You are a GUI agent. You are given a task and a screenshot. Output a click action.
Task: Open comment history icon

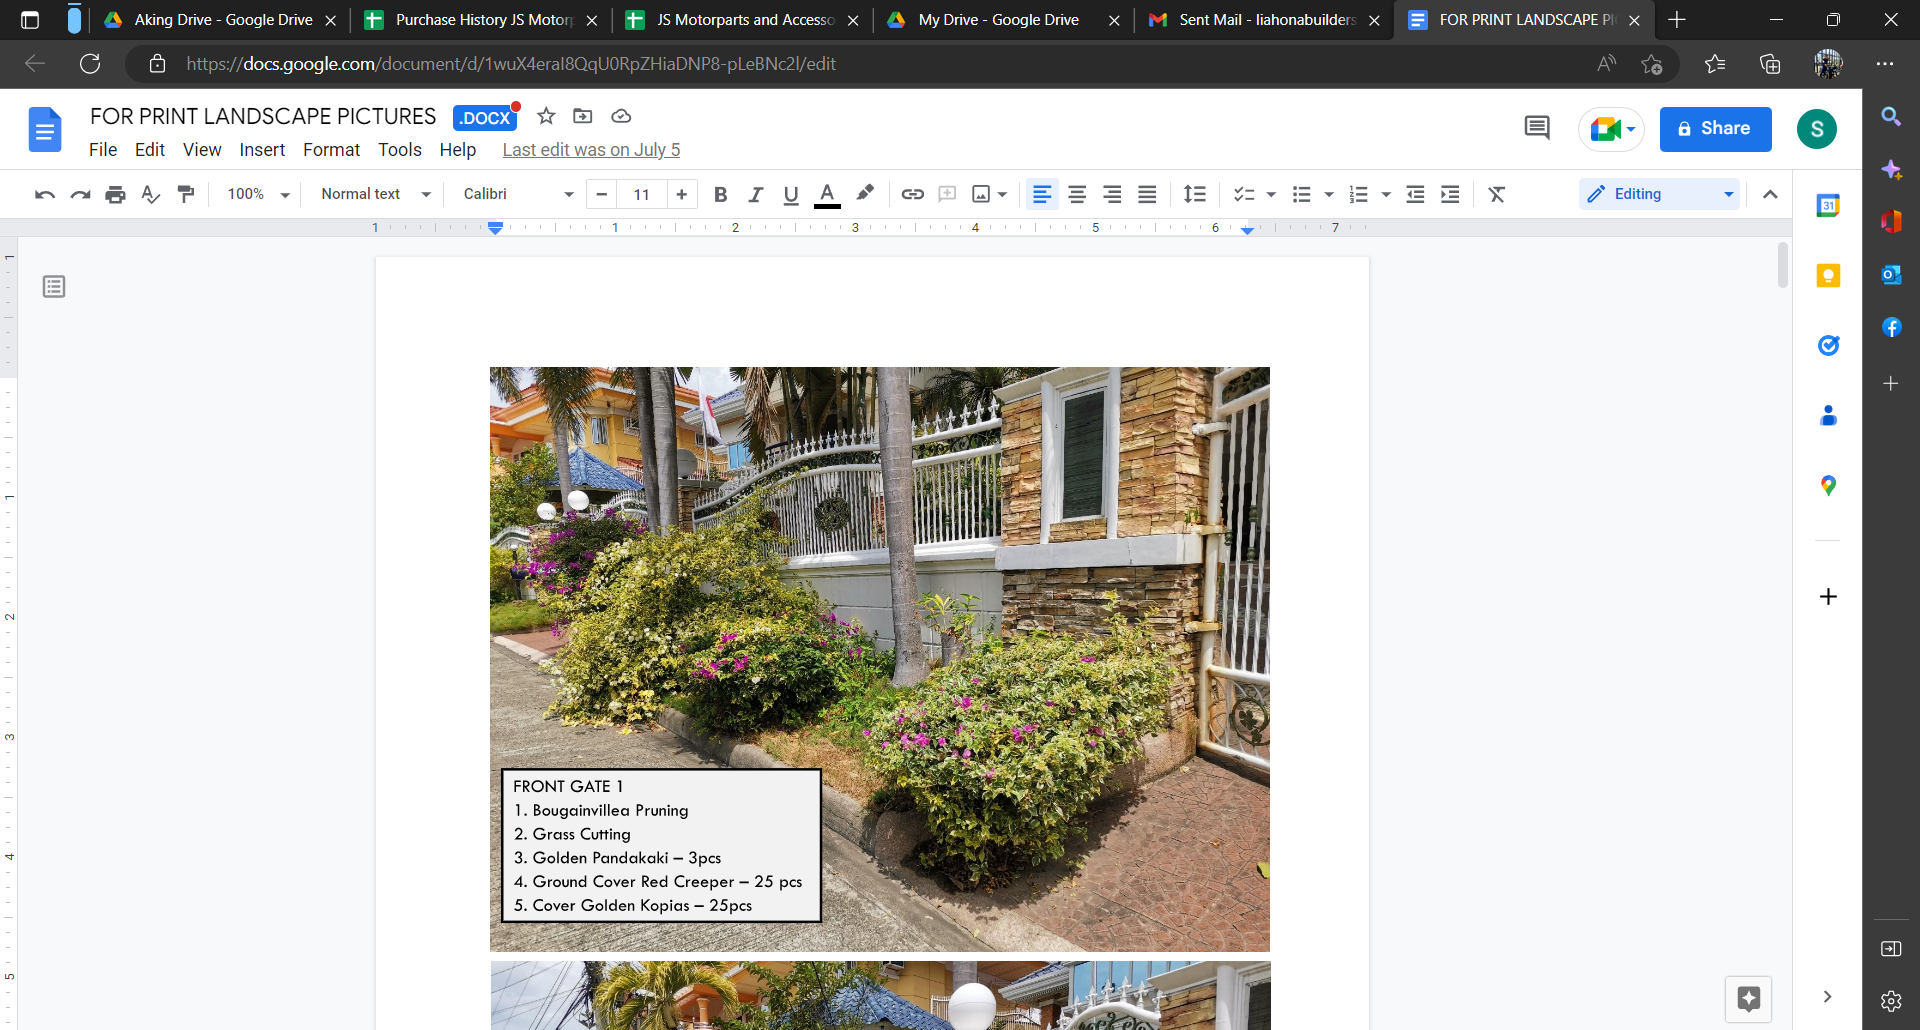[1536, 128]
